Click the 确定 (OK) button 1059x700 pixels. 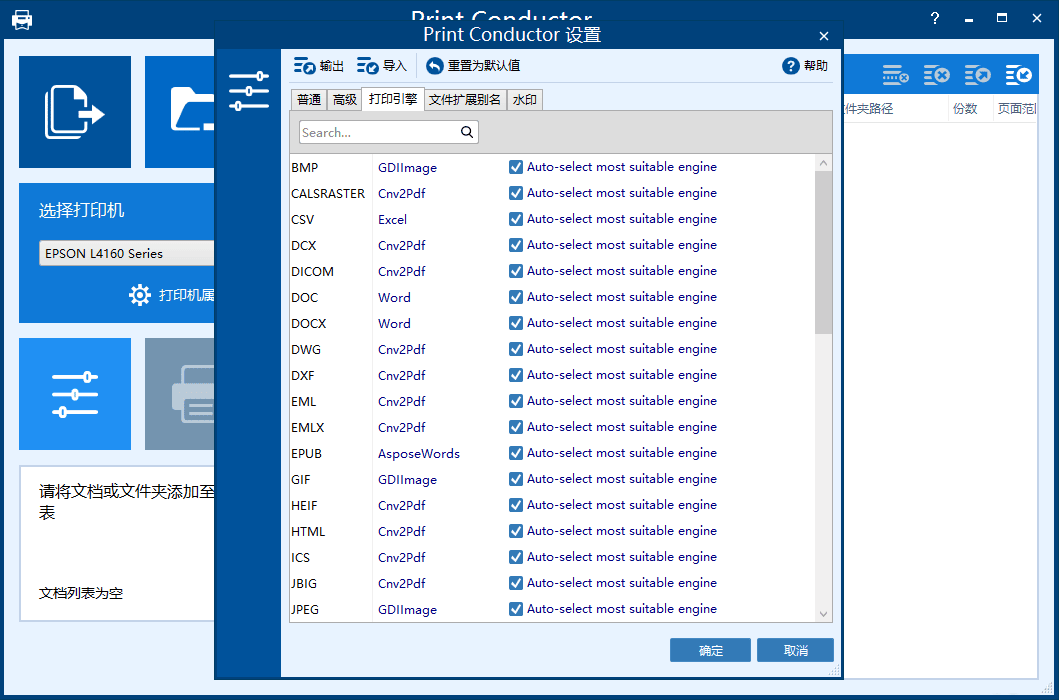tap(710, 650)
